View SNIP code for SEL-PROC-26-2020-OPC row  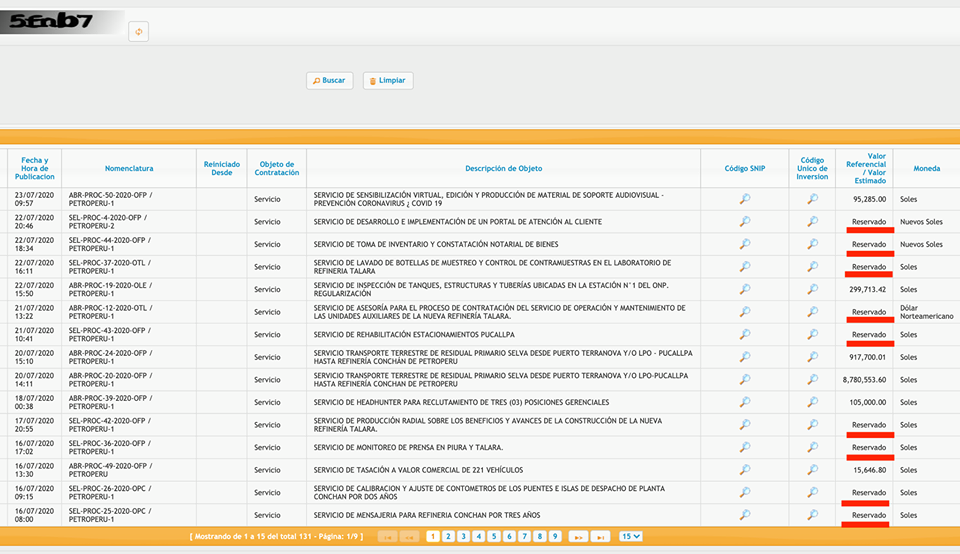(744, 492)
